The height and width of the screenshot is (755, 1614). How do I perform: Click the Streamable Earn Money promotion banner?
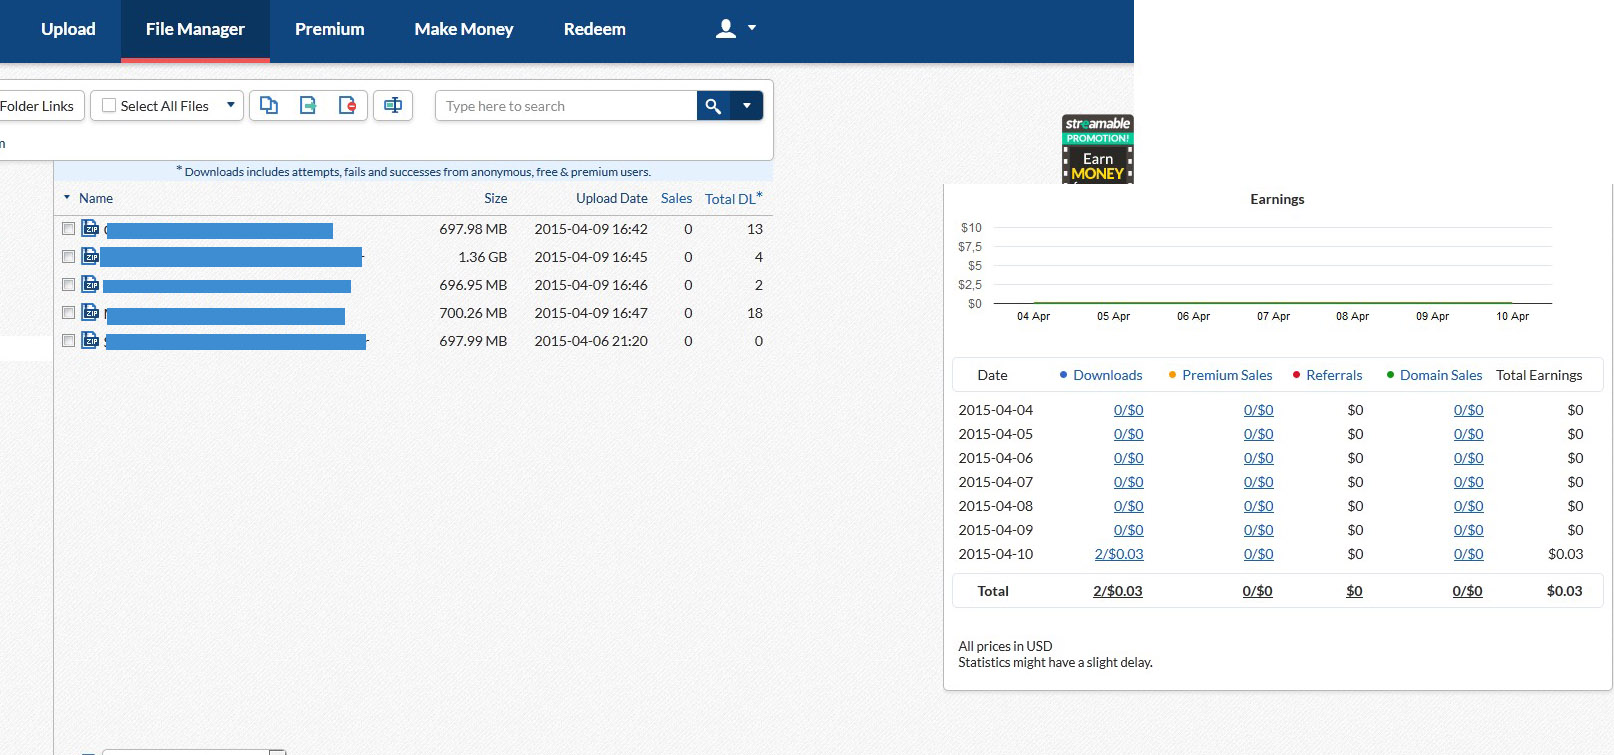(1097, 149)
